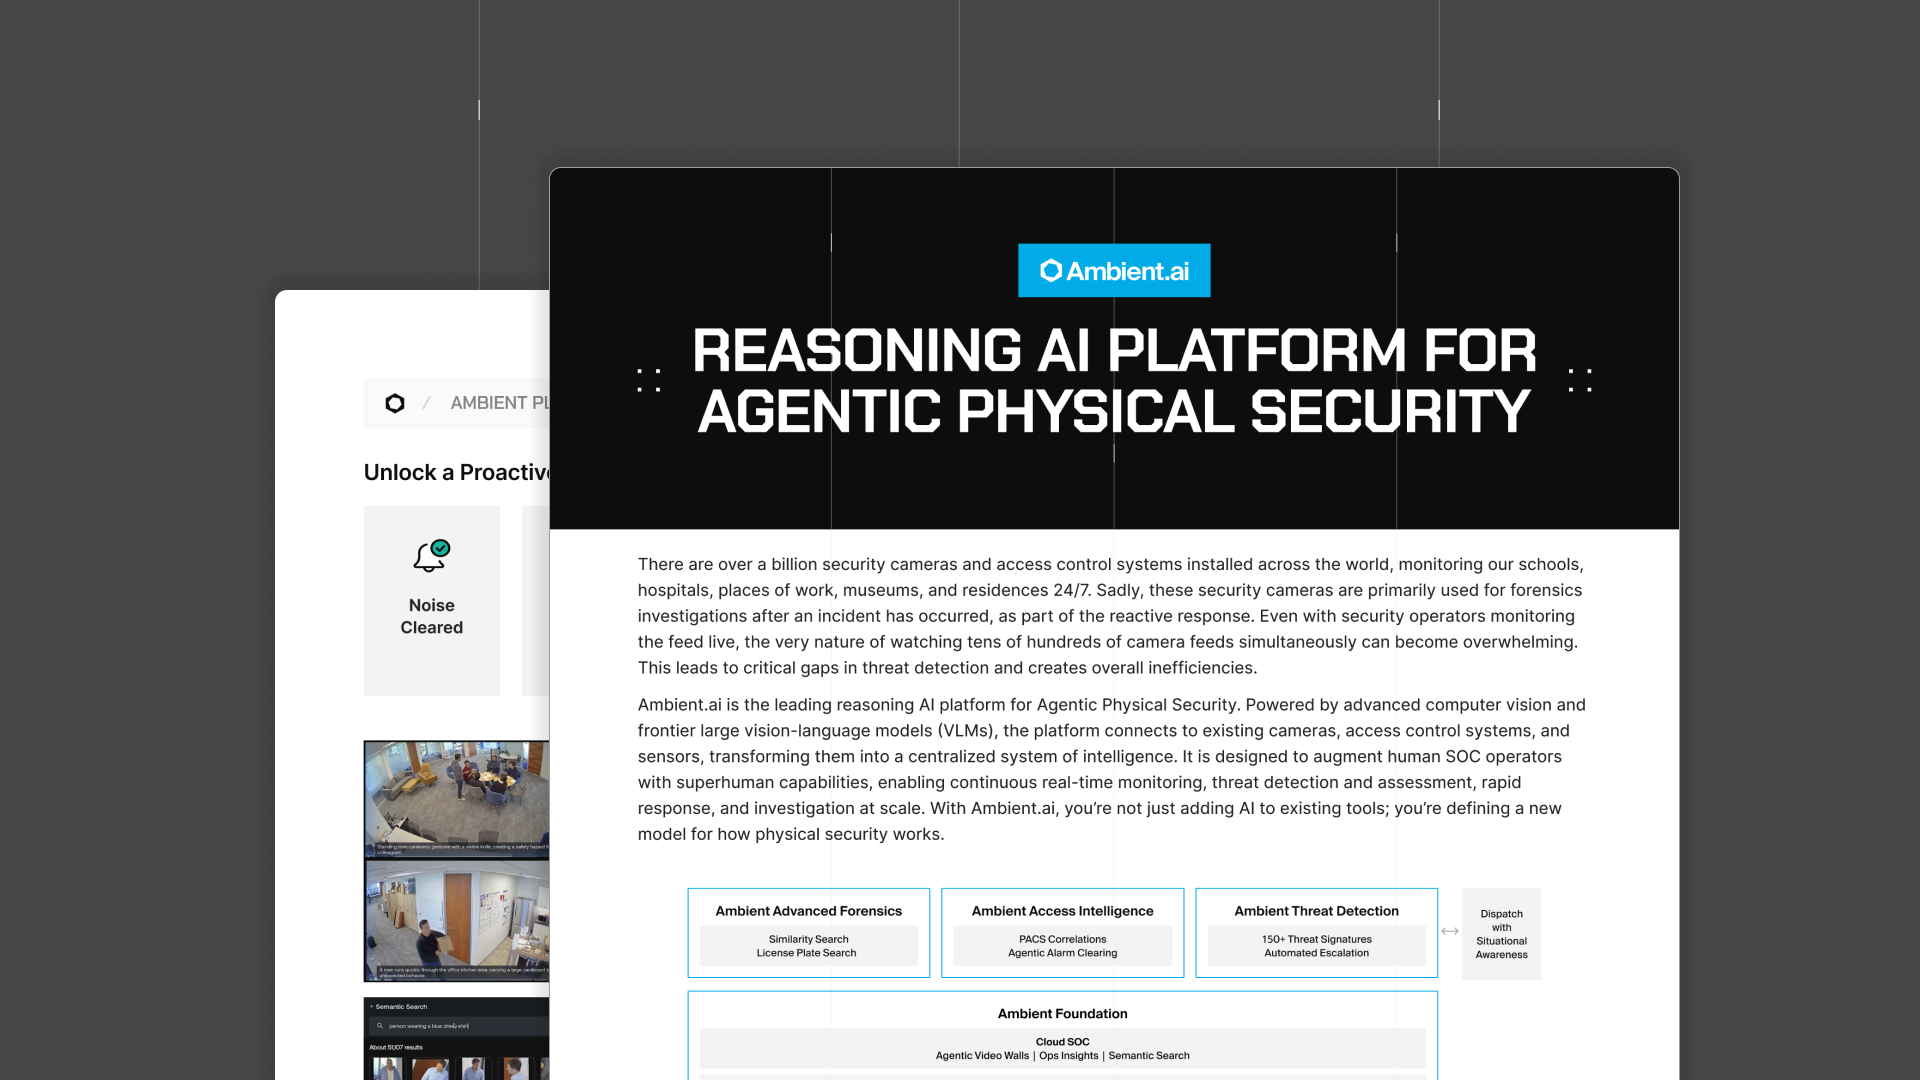Select the Ambient Threat Detection box
The width and height of the screenshot is (1920, 1080).
1316,932
